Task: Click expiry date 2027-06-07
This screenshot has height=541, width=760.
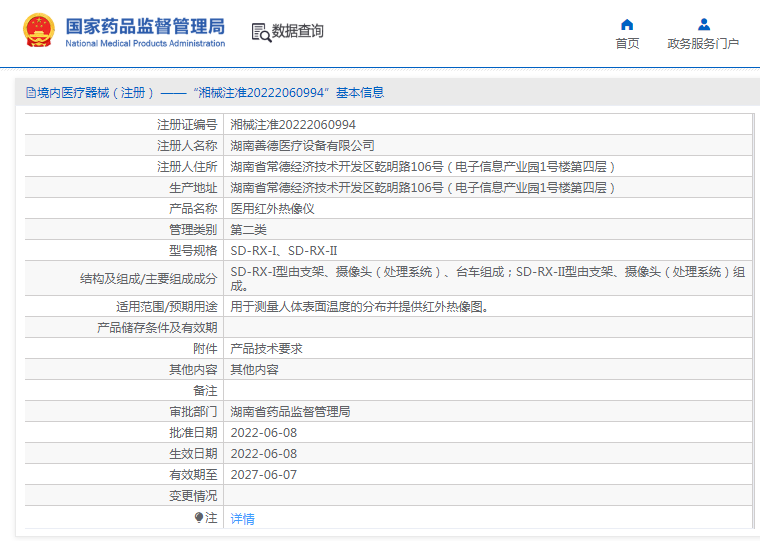Action: click(x=264, y=475)
